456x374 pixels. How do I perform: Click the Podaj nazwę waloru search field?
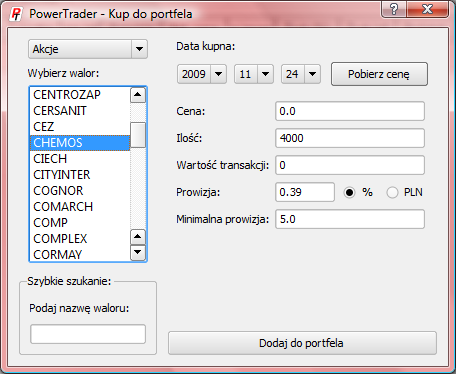pyautogui.click(x=88, y=334)
